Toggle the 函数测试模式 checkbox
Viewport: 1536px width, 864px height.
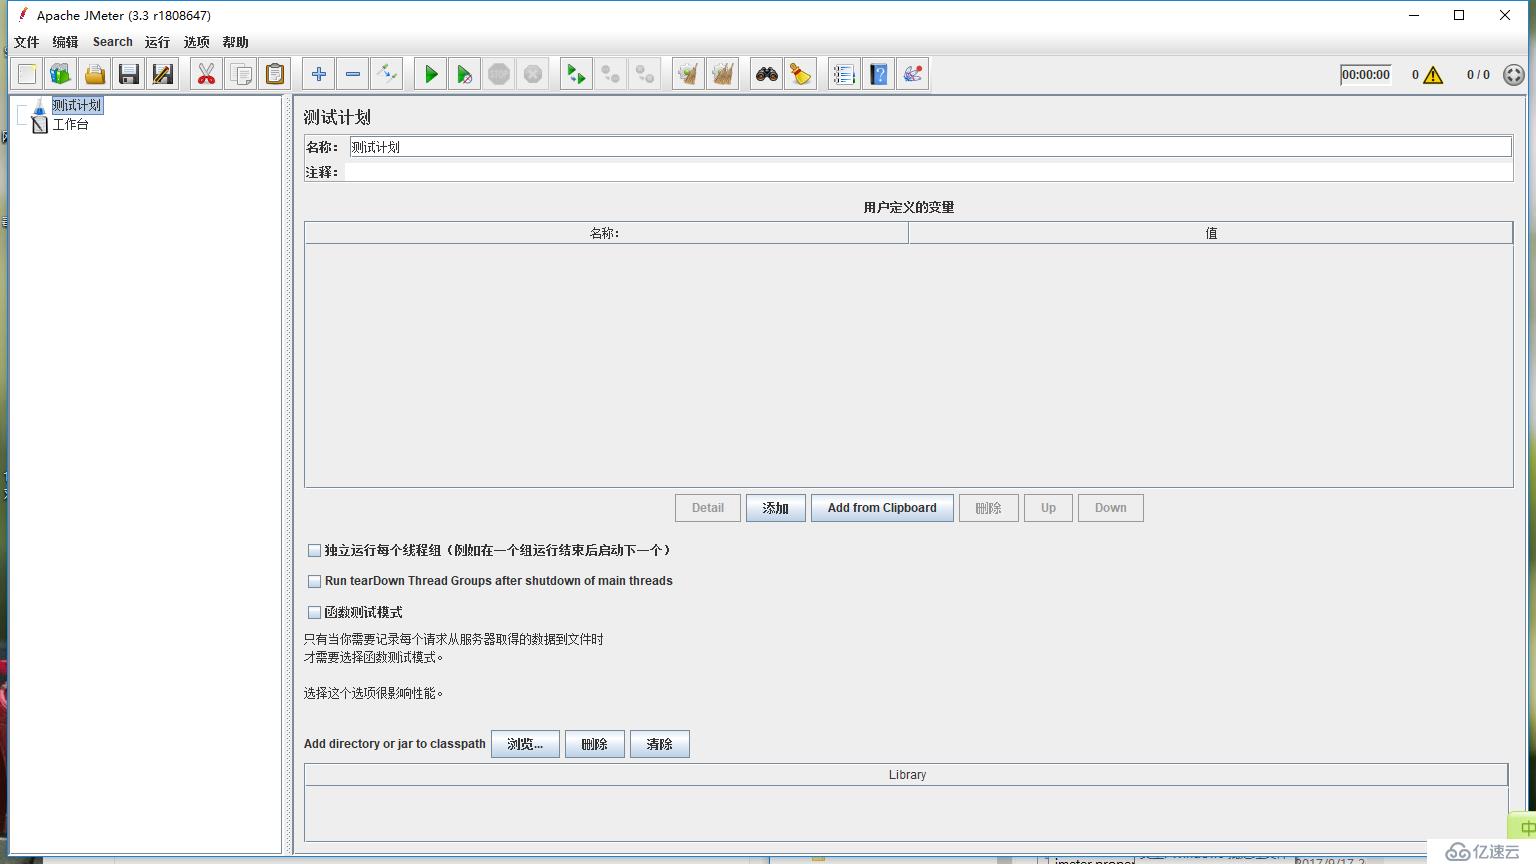(x=314, y=612)
